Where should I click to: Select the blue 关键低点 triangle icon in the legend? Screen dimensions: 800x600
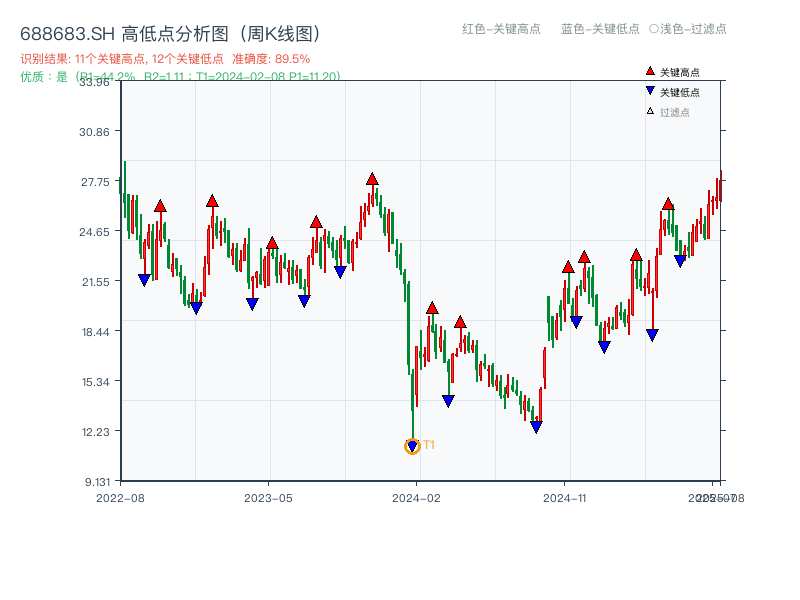click(x=650, y=89)
